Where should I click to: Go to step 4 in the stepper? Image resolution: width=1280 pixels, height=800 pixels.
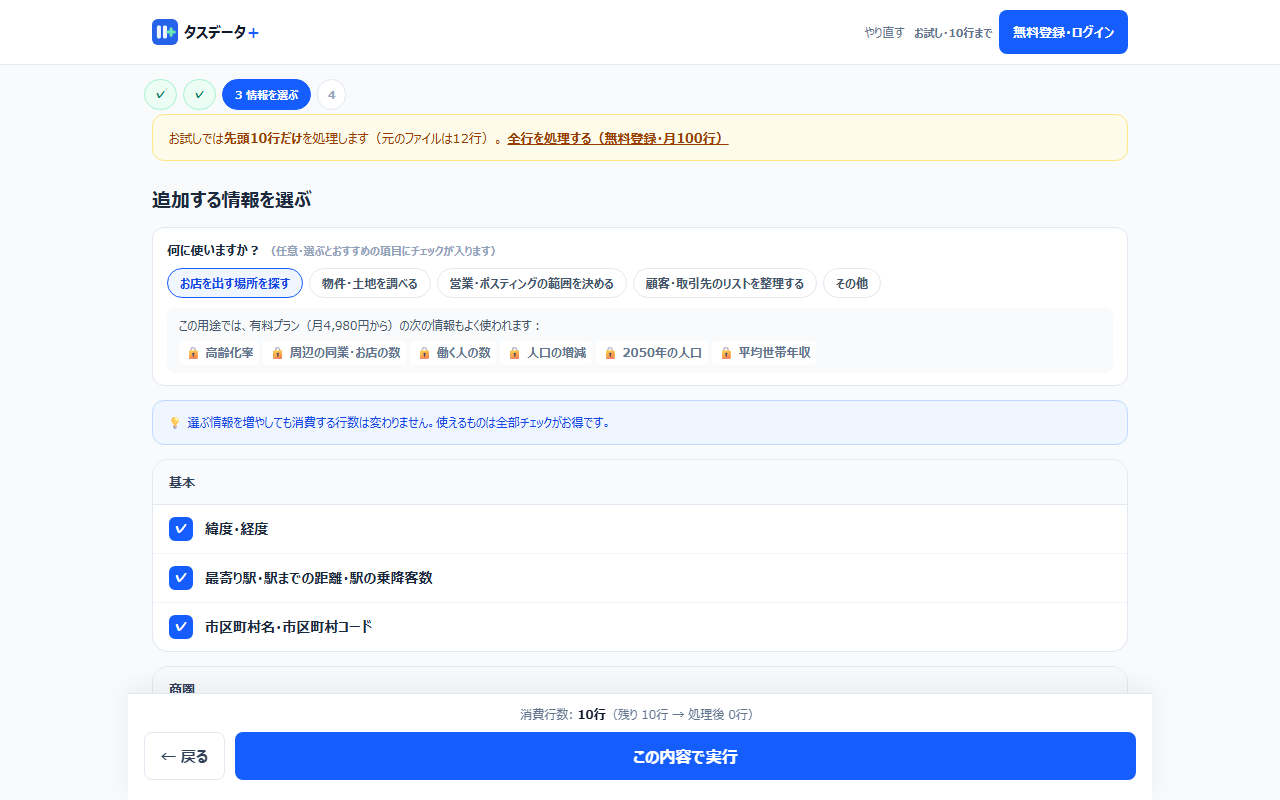coord(332,94)
